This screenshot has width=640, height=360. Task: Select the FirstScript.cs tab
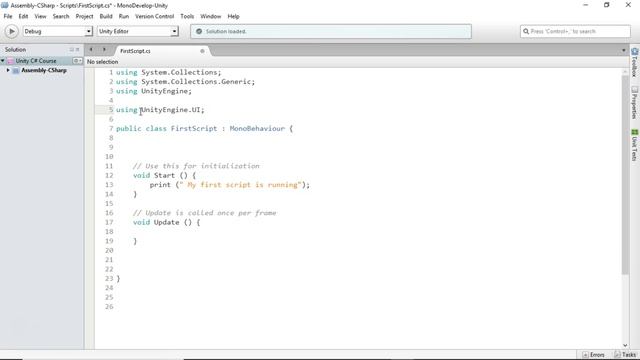(135, 51)
